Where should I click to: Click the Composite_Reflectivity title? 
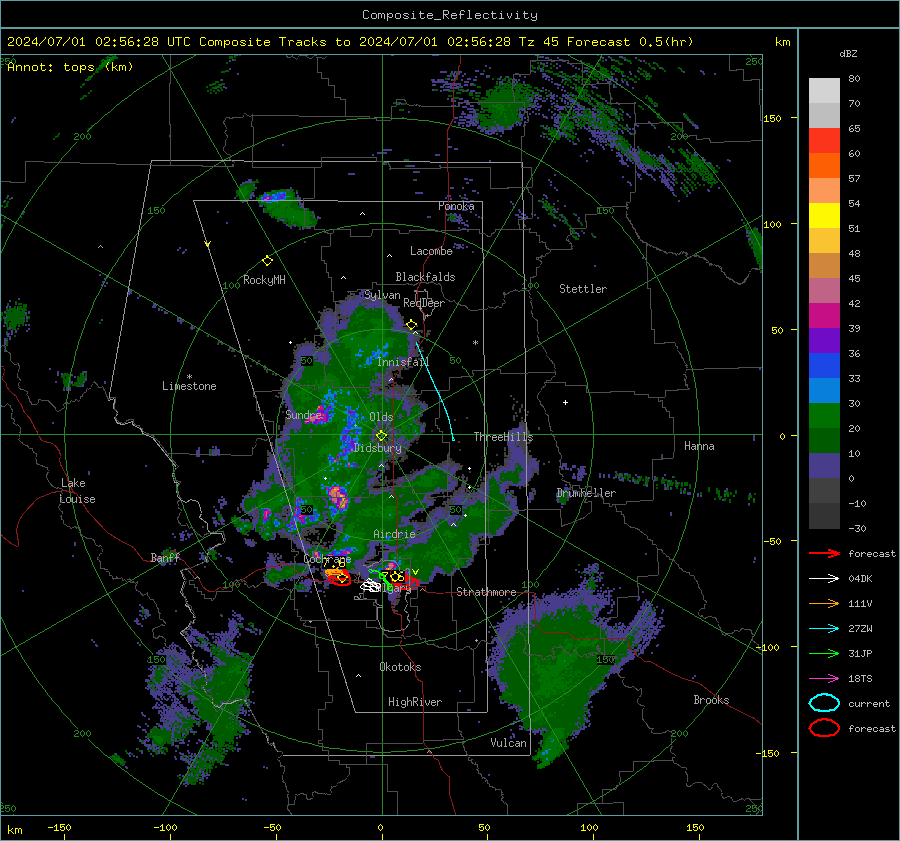coord(450,15)
